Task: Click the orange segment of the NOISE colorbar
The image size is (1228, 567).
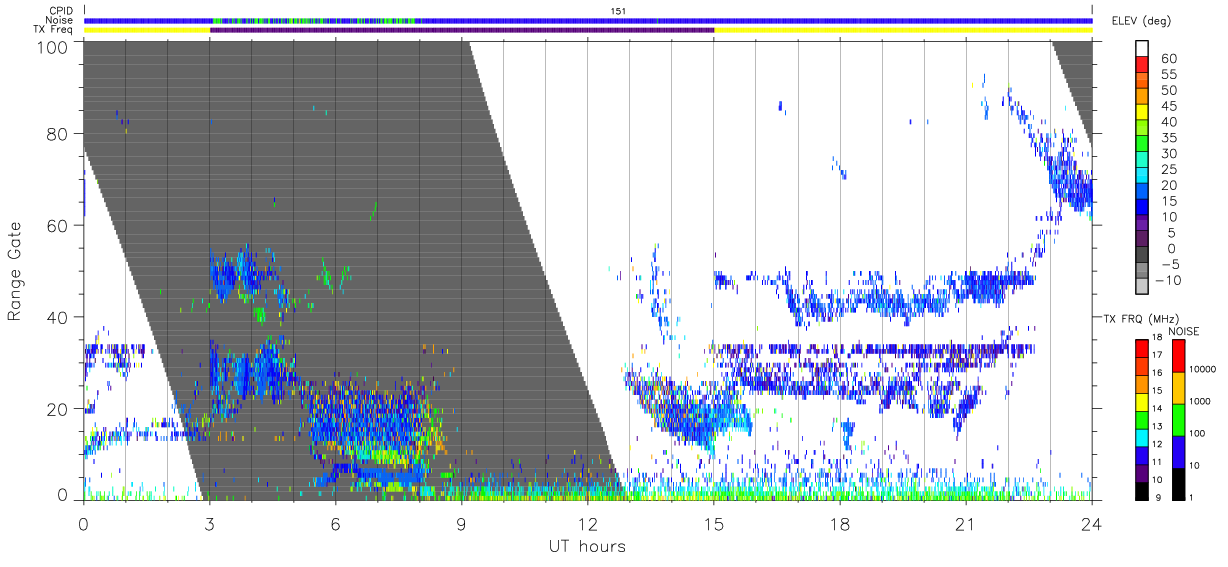Action: tap(1178, 388)
